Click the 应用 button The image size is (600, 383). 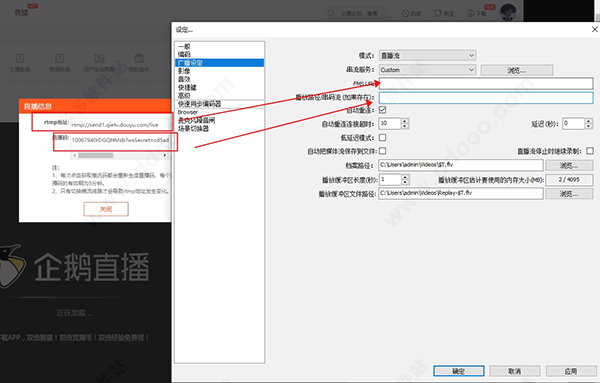pyautogui.click(x=571, y=371)
